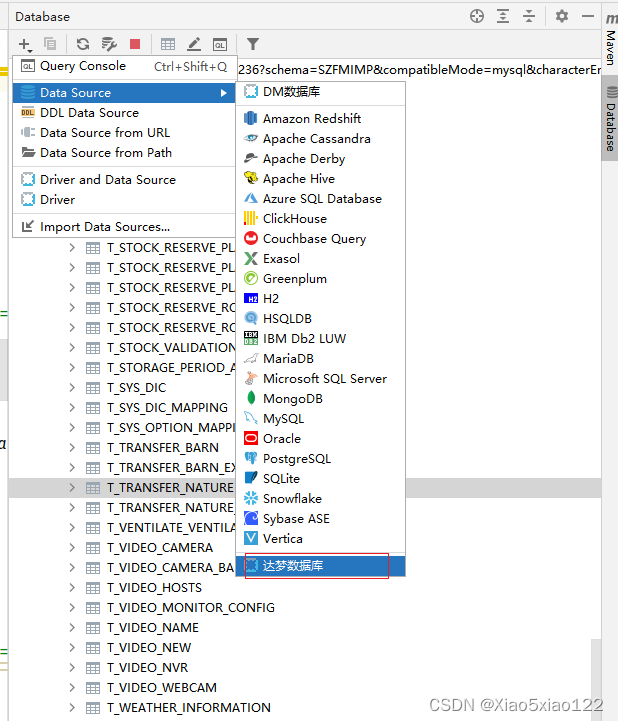The image size is (618, 721).
Task: Open the Database side tab
Action: point(610,120)
